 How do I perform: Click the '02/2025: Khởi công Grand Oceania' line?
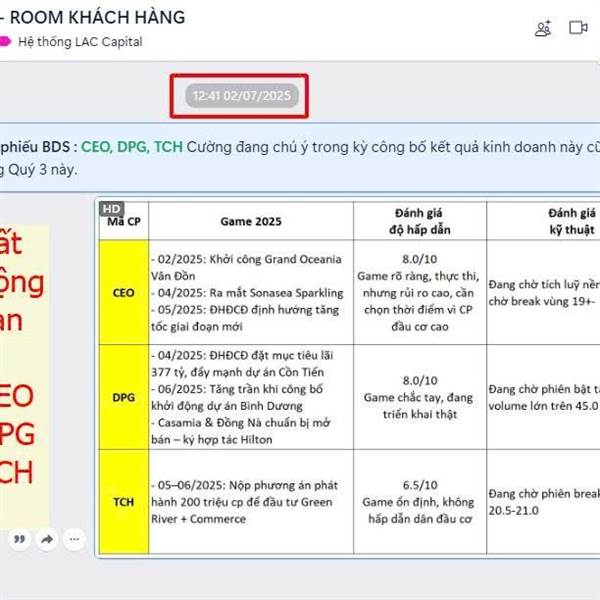click(246, 259)
